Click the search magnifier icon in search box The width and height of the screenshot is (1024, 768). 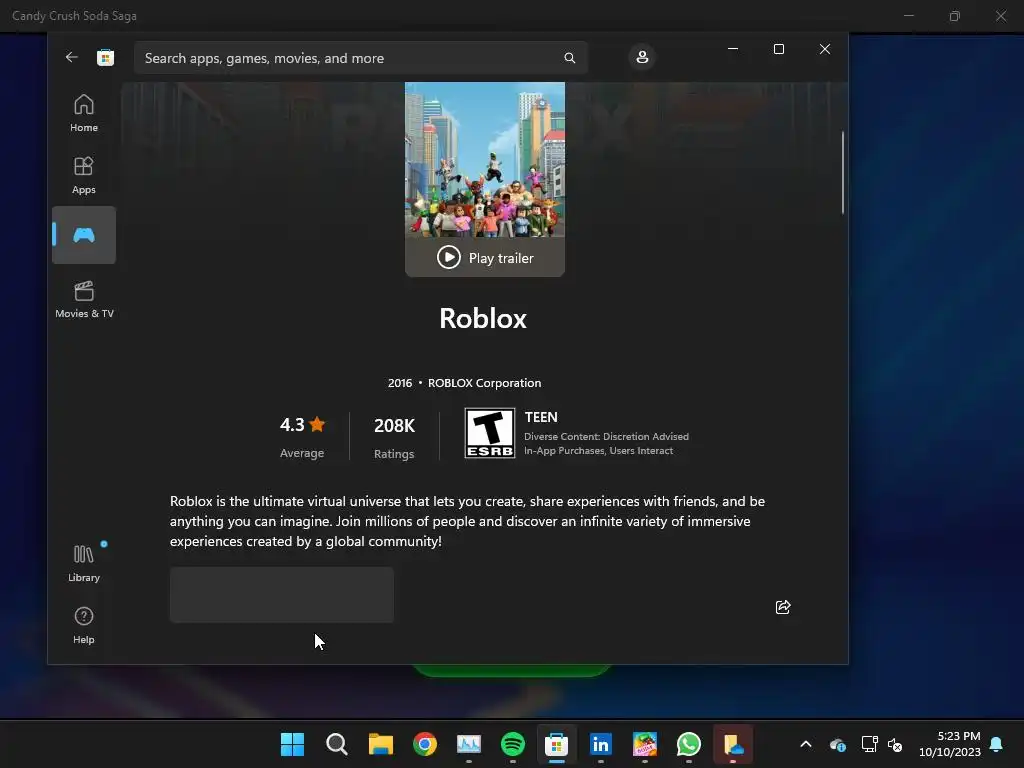pyautogui.click(x=569, y=58)
